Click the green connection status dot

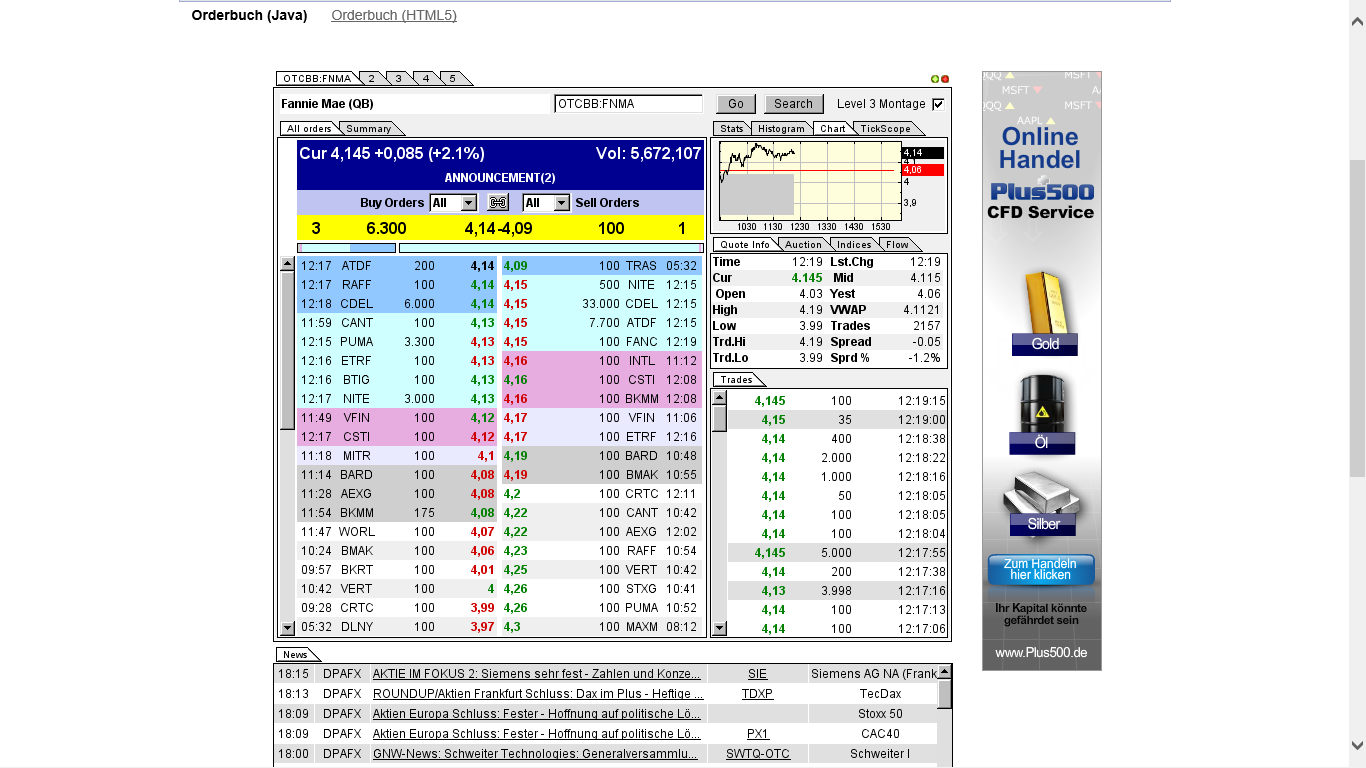click(935, 78)
